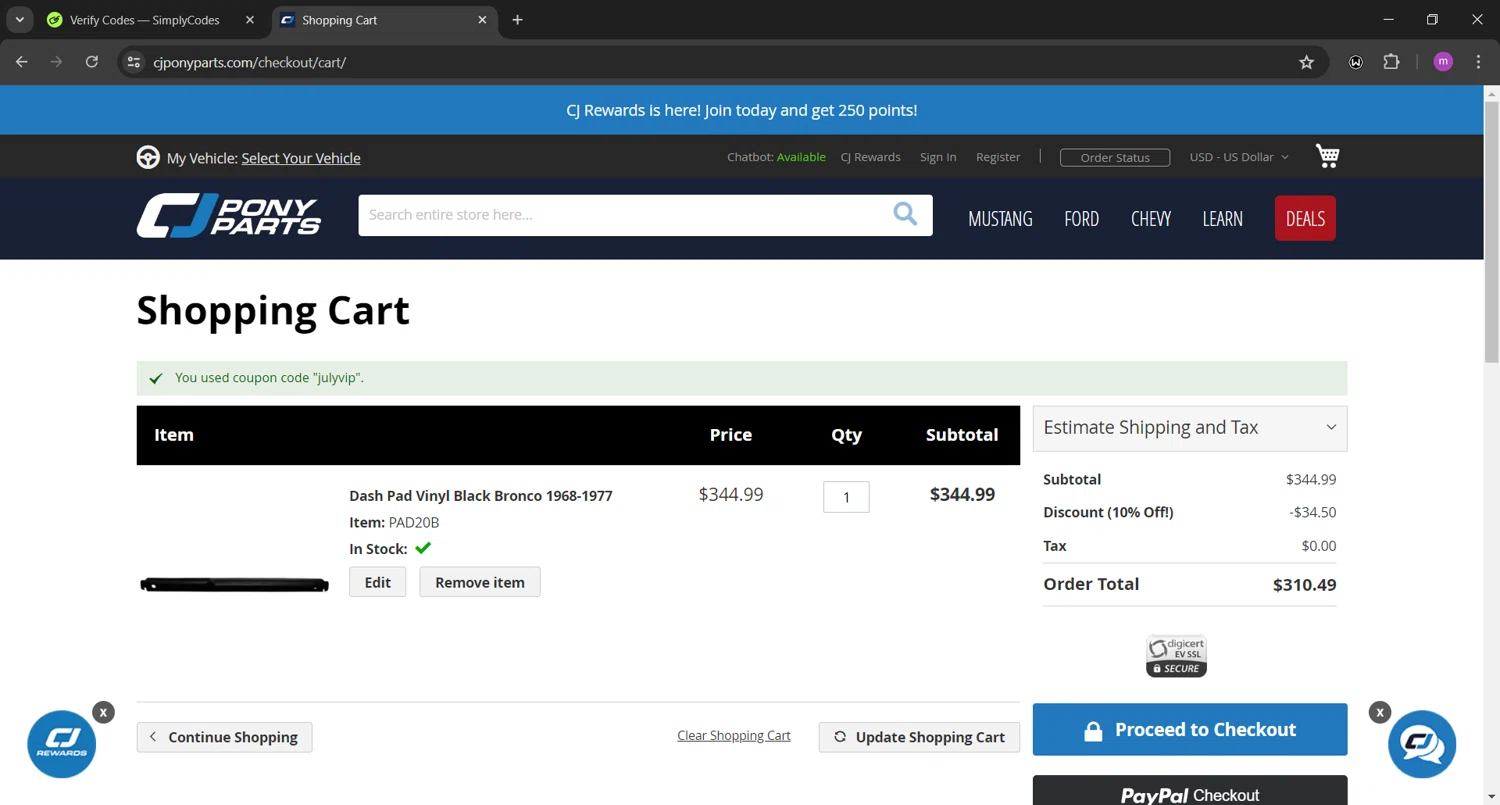Click Clear Shopping Cart link
Screen dimensions: 1500x805
734,736
